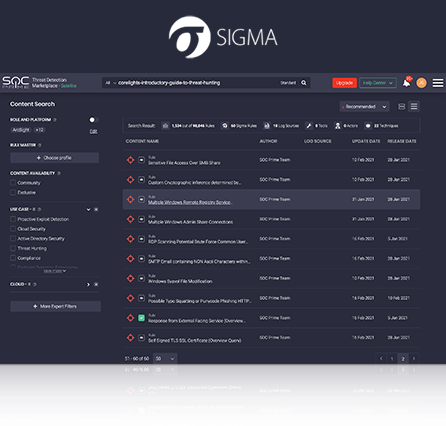The width and height of the screenshot is (446, 426).
Task: Click the Log Sources icon in results bar
Action: [267, 126]
